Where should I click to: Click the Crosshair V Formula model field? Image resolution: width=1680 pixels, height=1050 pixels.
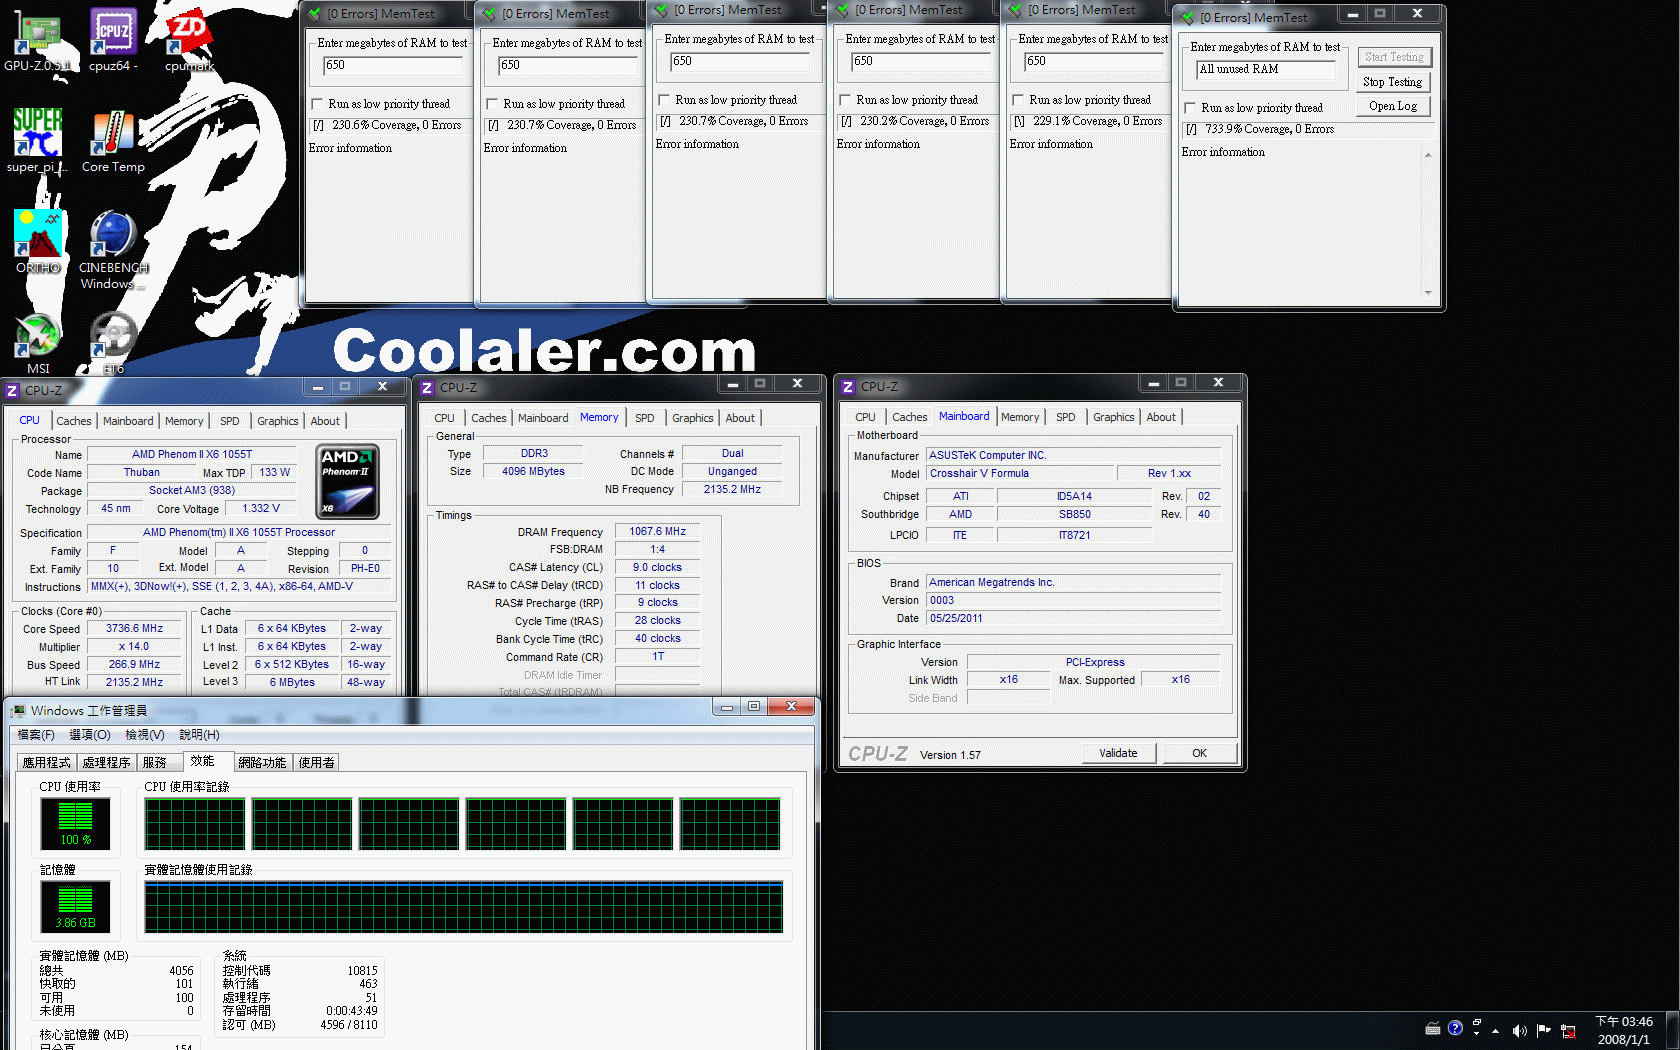1019,474
